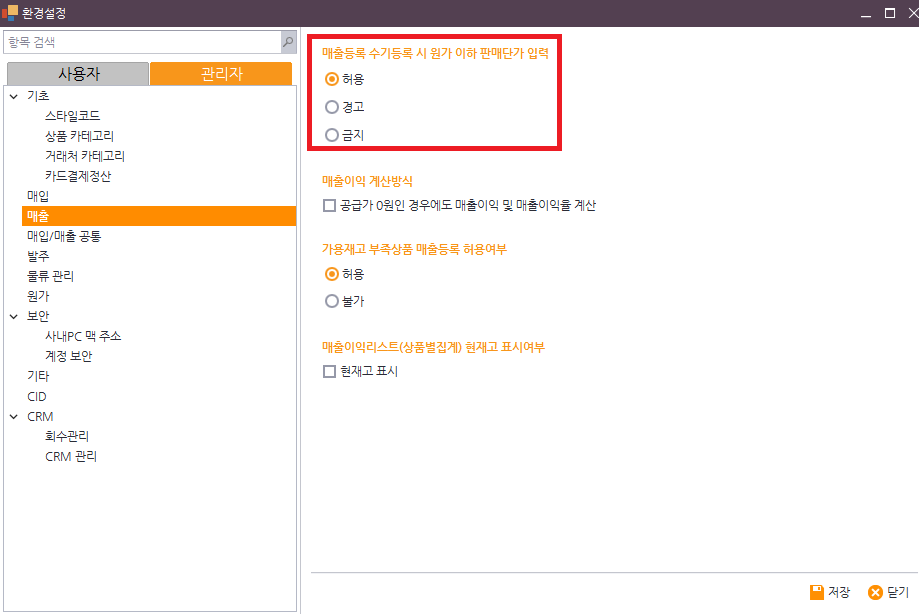
Task: Click the save disk icon
Action: [816, 592]
